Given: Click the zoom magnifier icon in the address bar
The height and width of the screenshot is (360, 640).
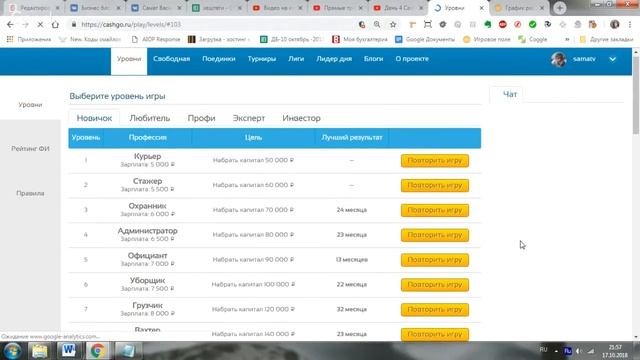Looking at the screenshot, I should point(377,24).
